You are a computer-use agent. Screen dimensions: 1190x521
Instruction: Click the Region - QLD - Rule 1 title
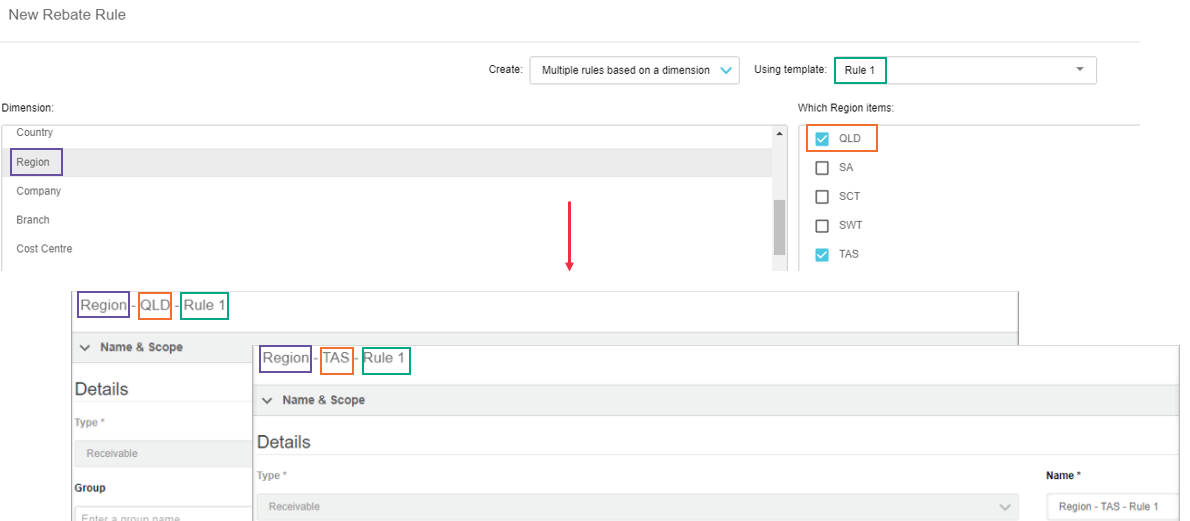click(x=153, y=305)
